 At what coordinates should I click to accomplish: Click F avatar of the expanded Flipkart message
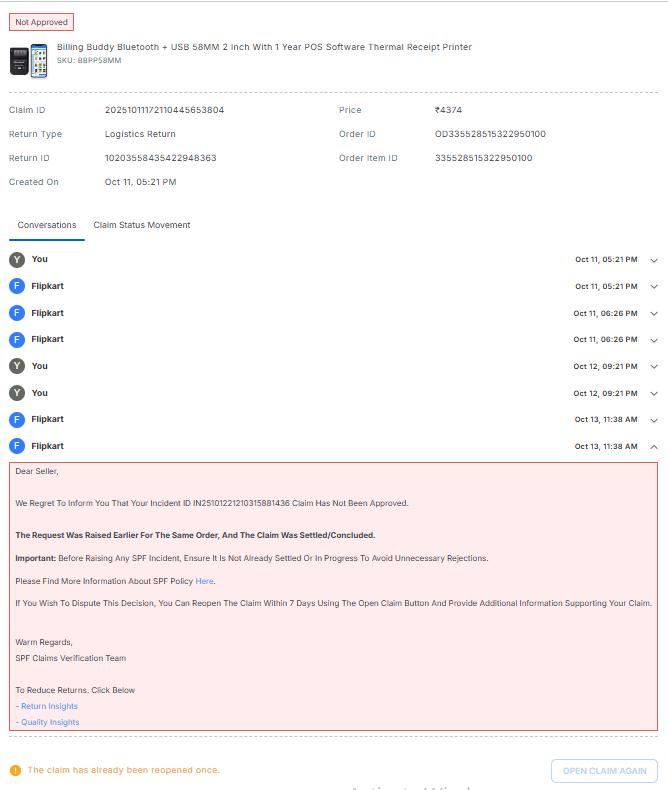[17, 446]
